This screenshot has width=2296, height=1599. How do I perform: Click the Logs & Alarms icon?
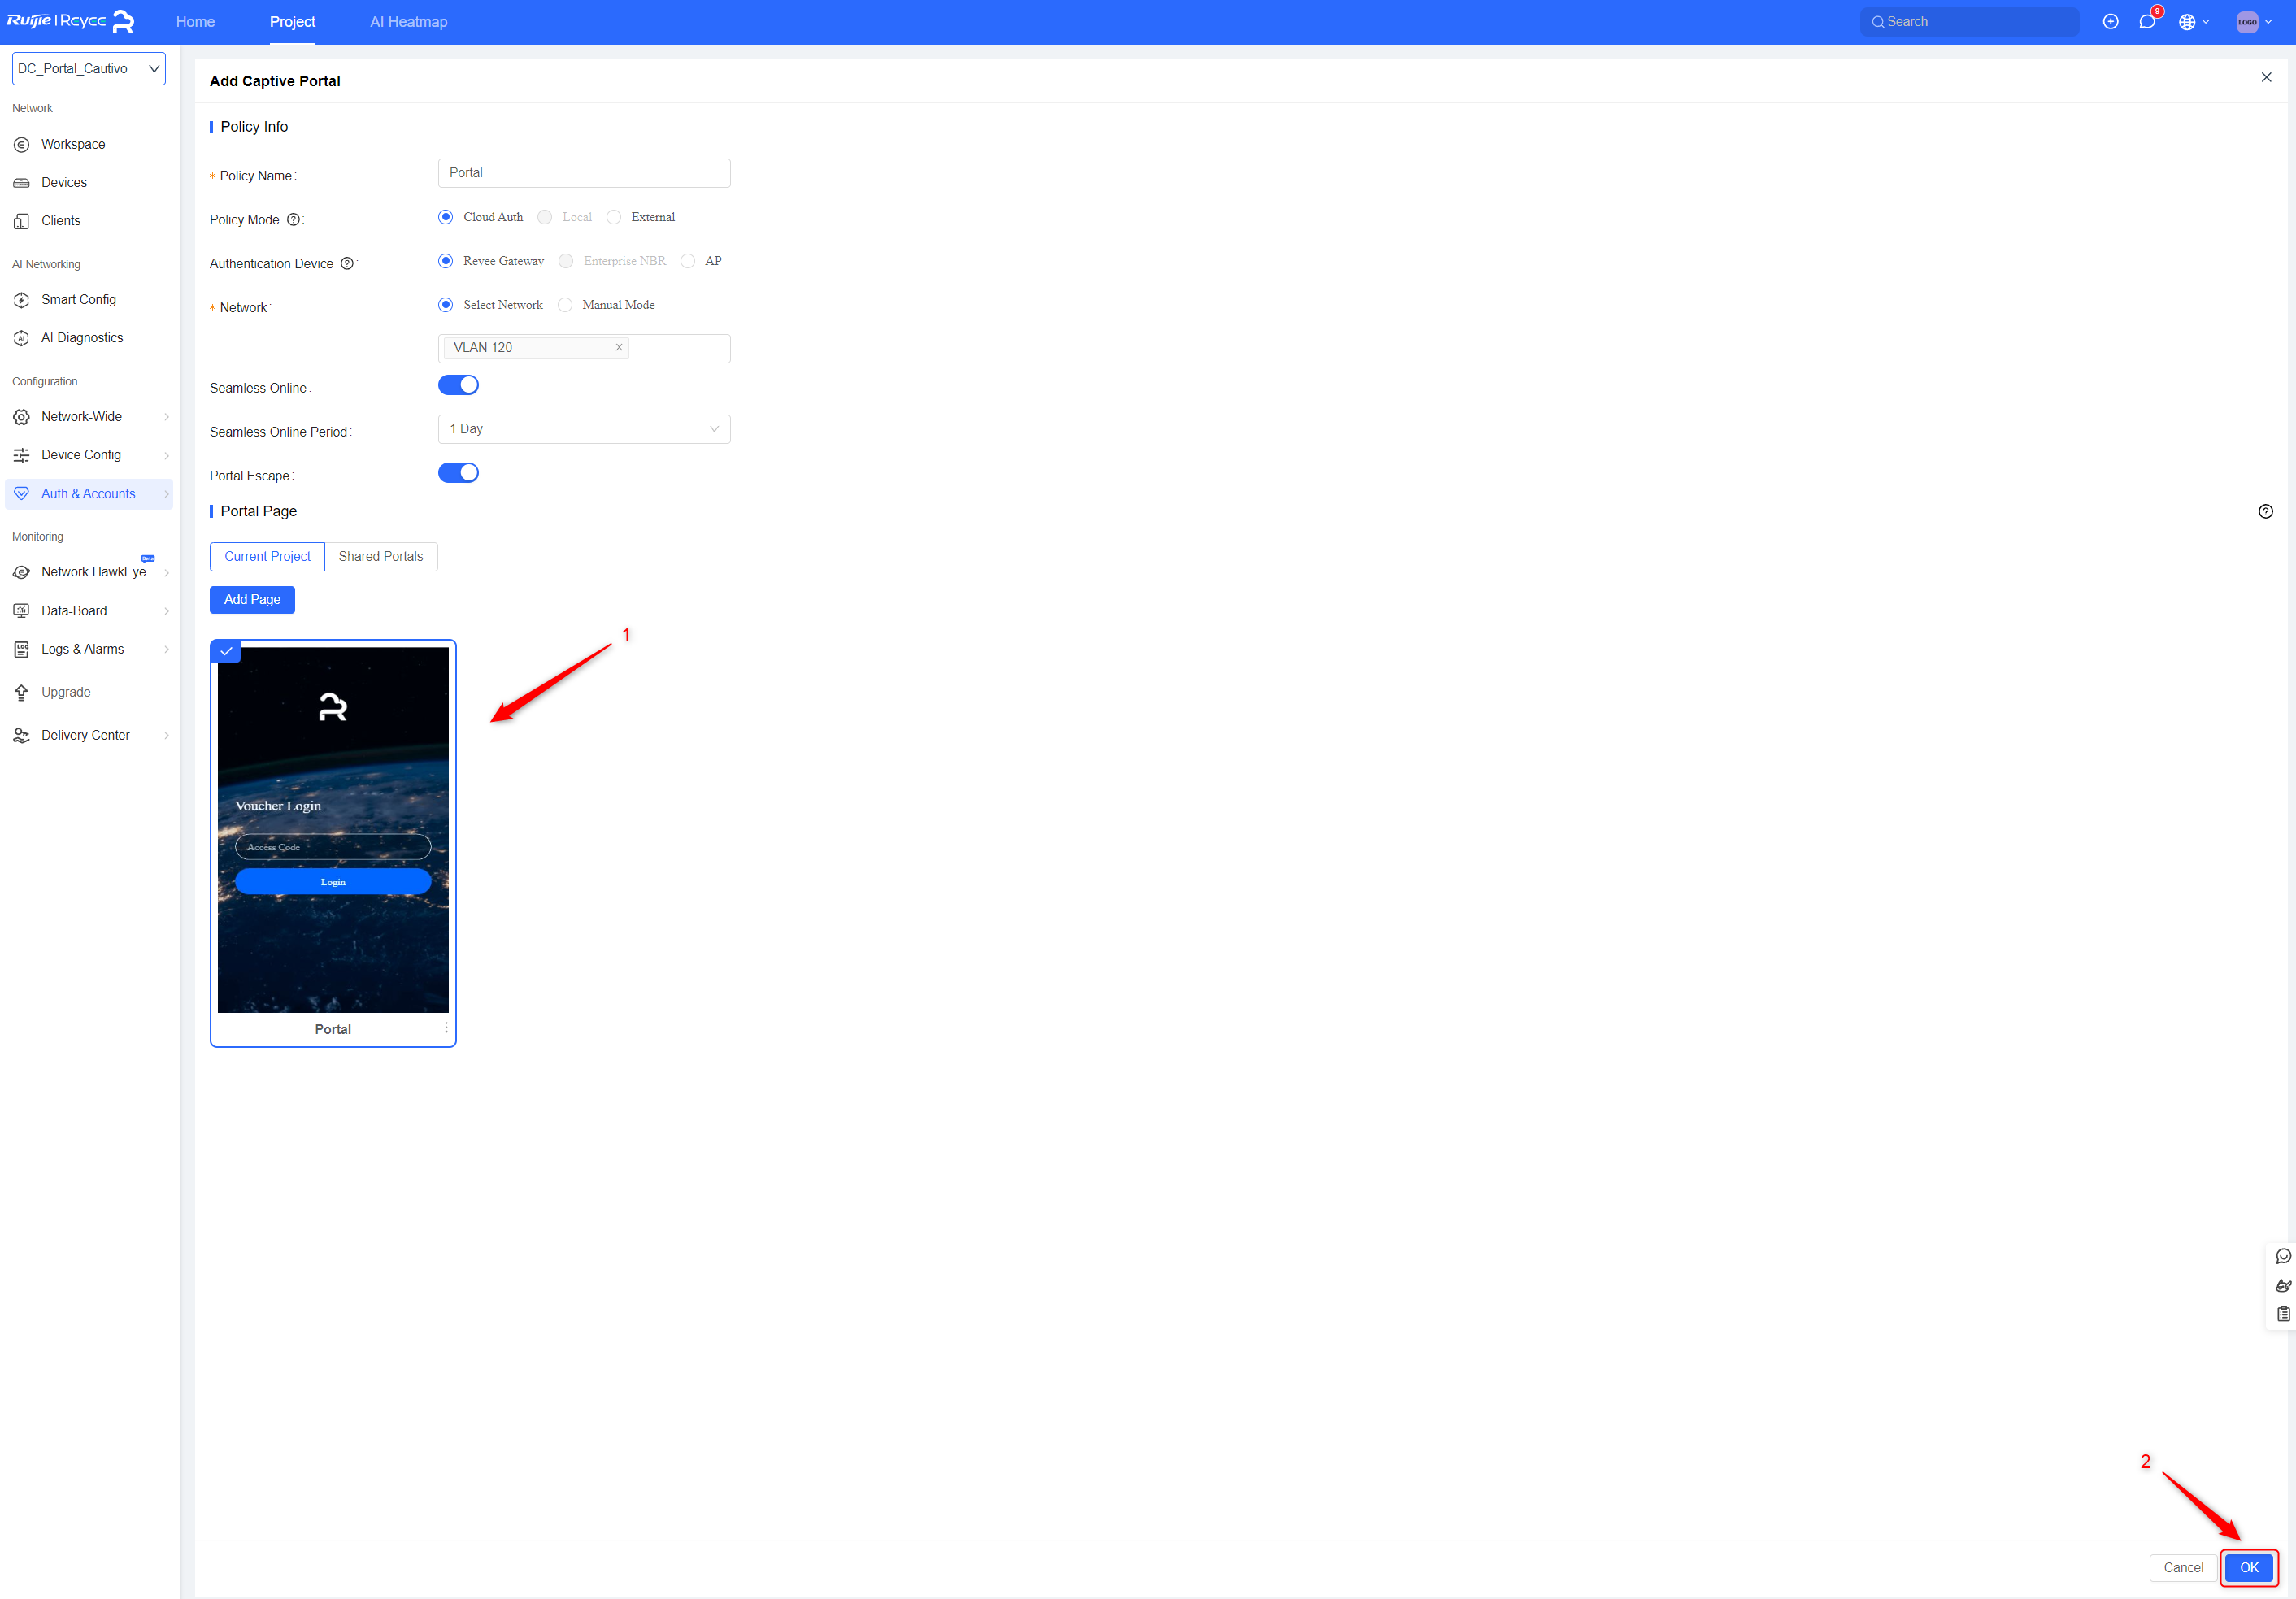[21, 649]
